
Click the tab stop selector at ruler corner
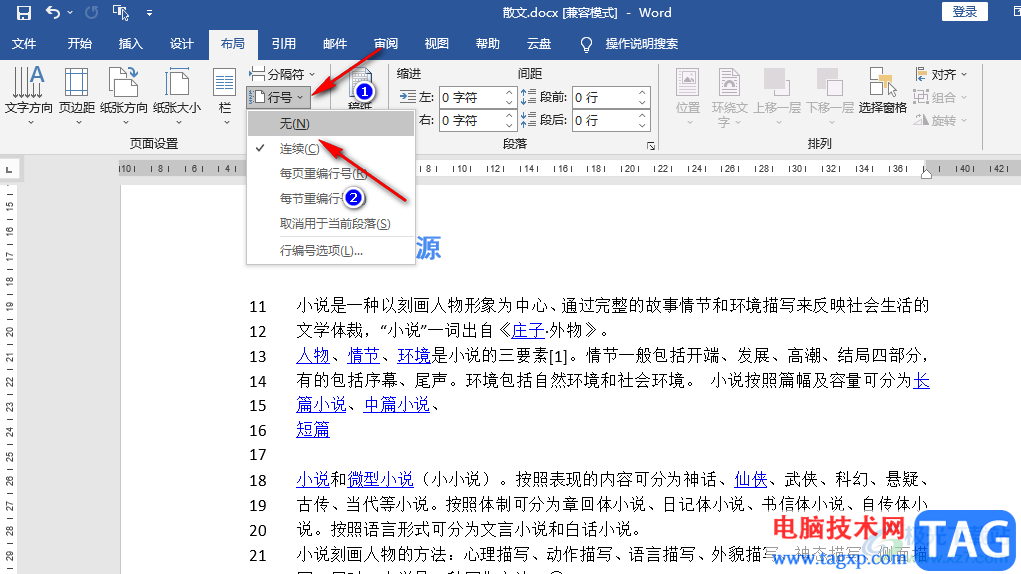click(8, 170)
